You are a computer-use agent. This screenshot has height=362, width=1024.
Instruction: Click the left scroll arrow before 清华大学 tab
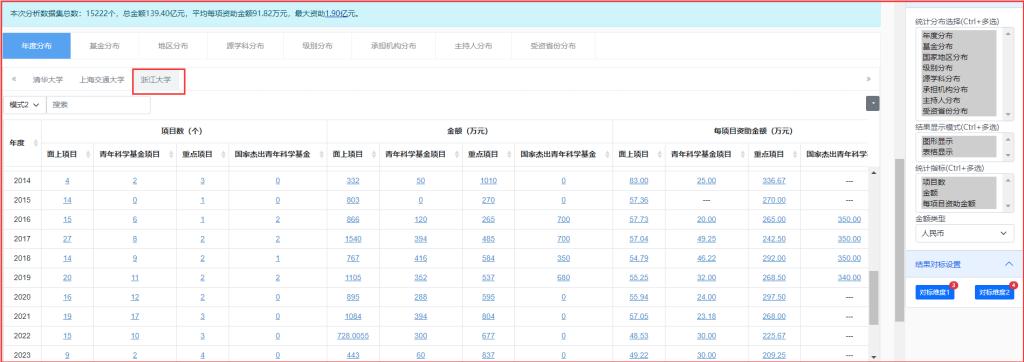coord(14,79)
